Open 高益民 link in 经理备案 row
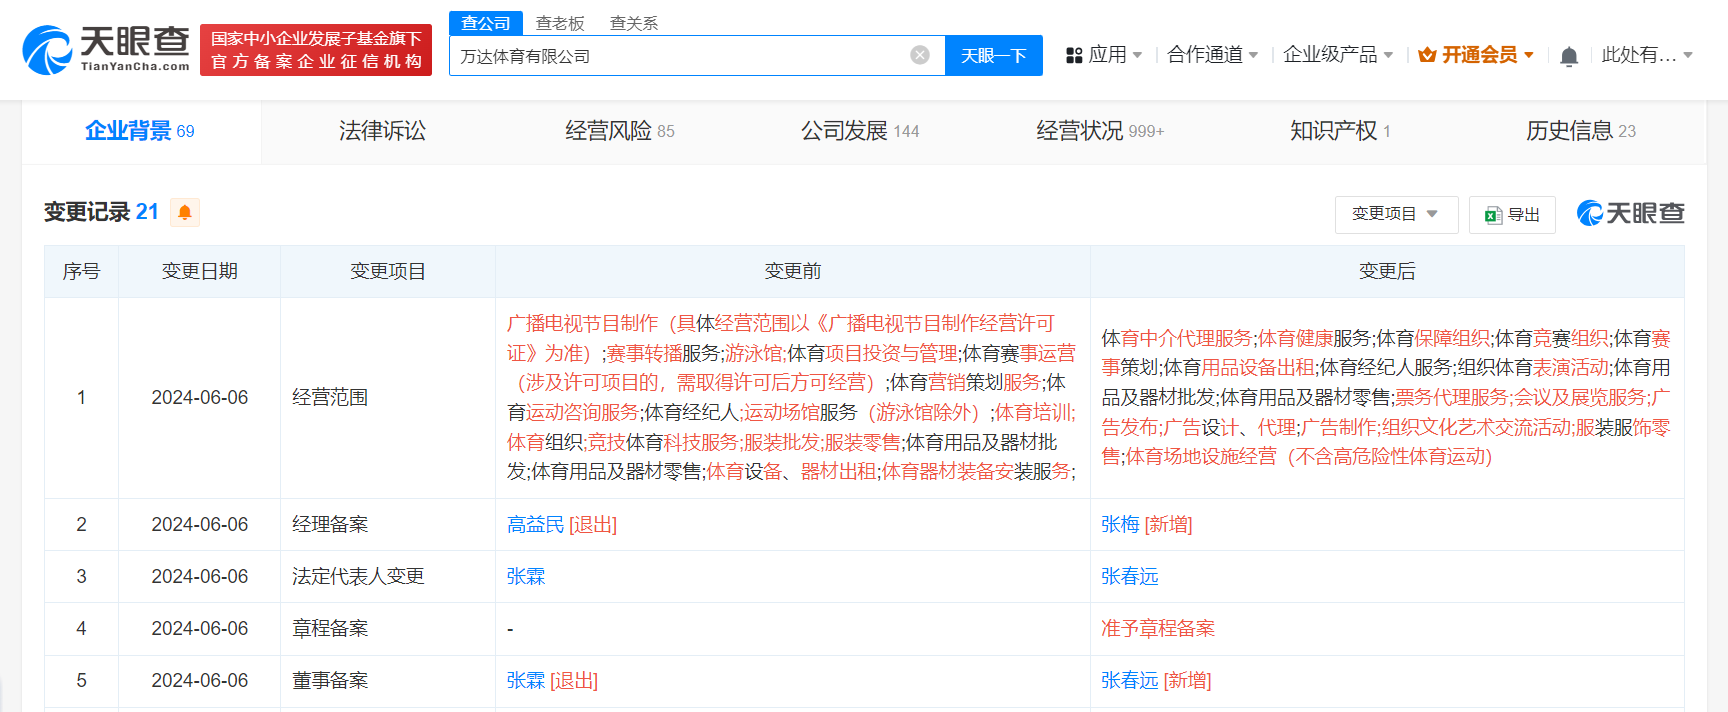The width and height of the screenshot is (1728, 712). 536,525
